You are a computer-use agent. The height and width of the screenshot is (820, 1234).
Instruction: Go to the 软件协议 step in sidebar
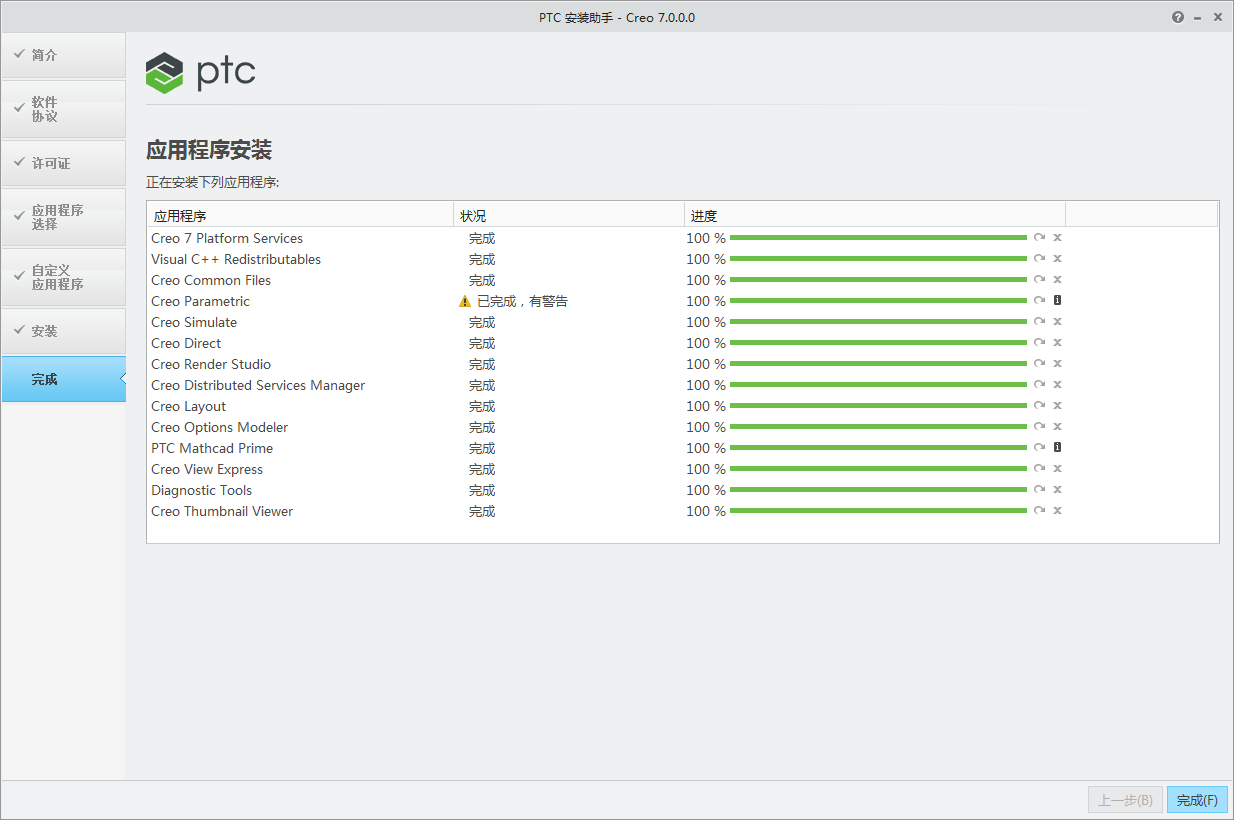63,109
